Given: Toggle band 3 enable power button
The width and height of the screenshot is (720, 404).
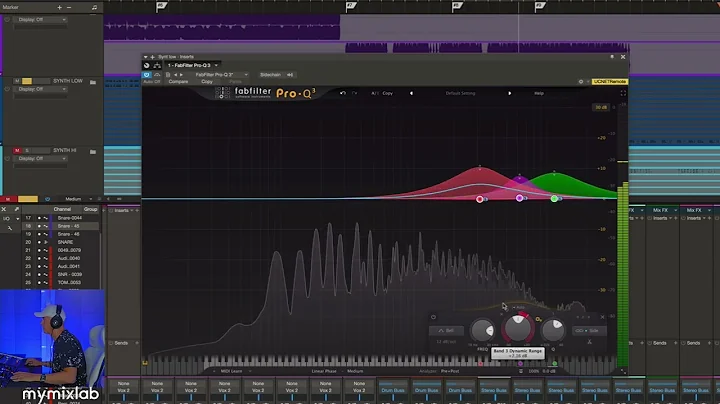Looking at the screenshot, I should tap(433, 317).
